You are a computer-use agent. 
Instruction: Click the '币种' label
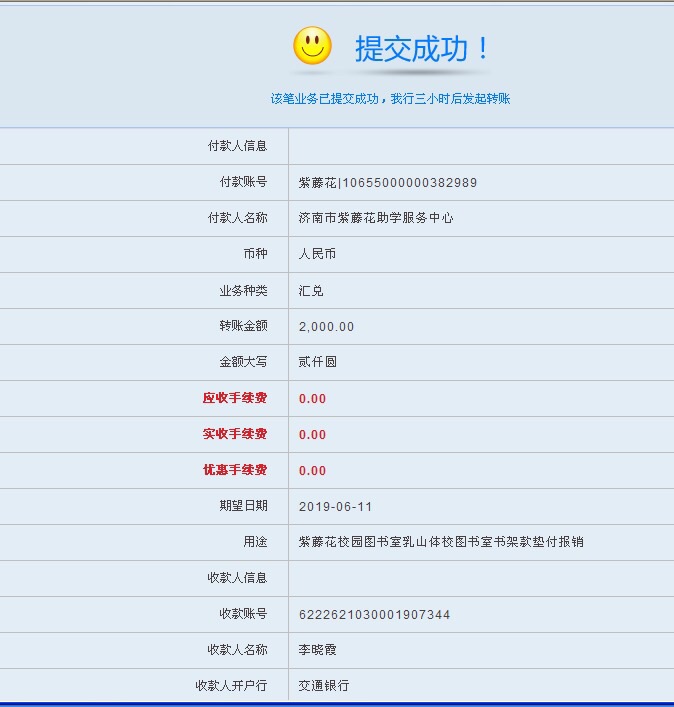pos(255,254)
